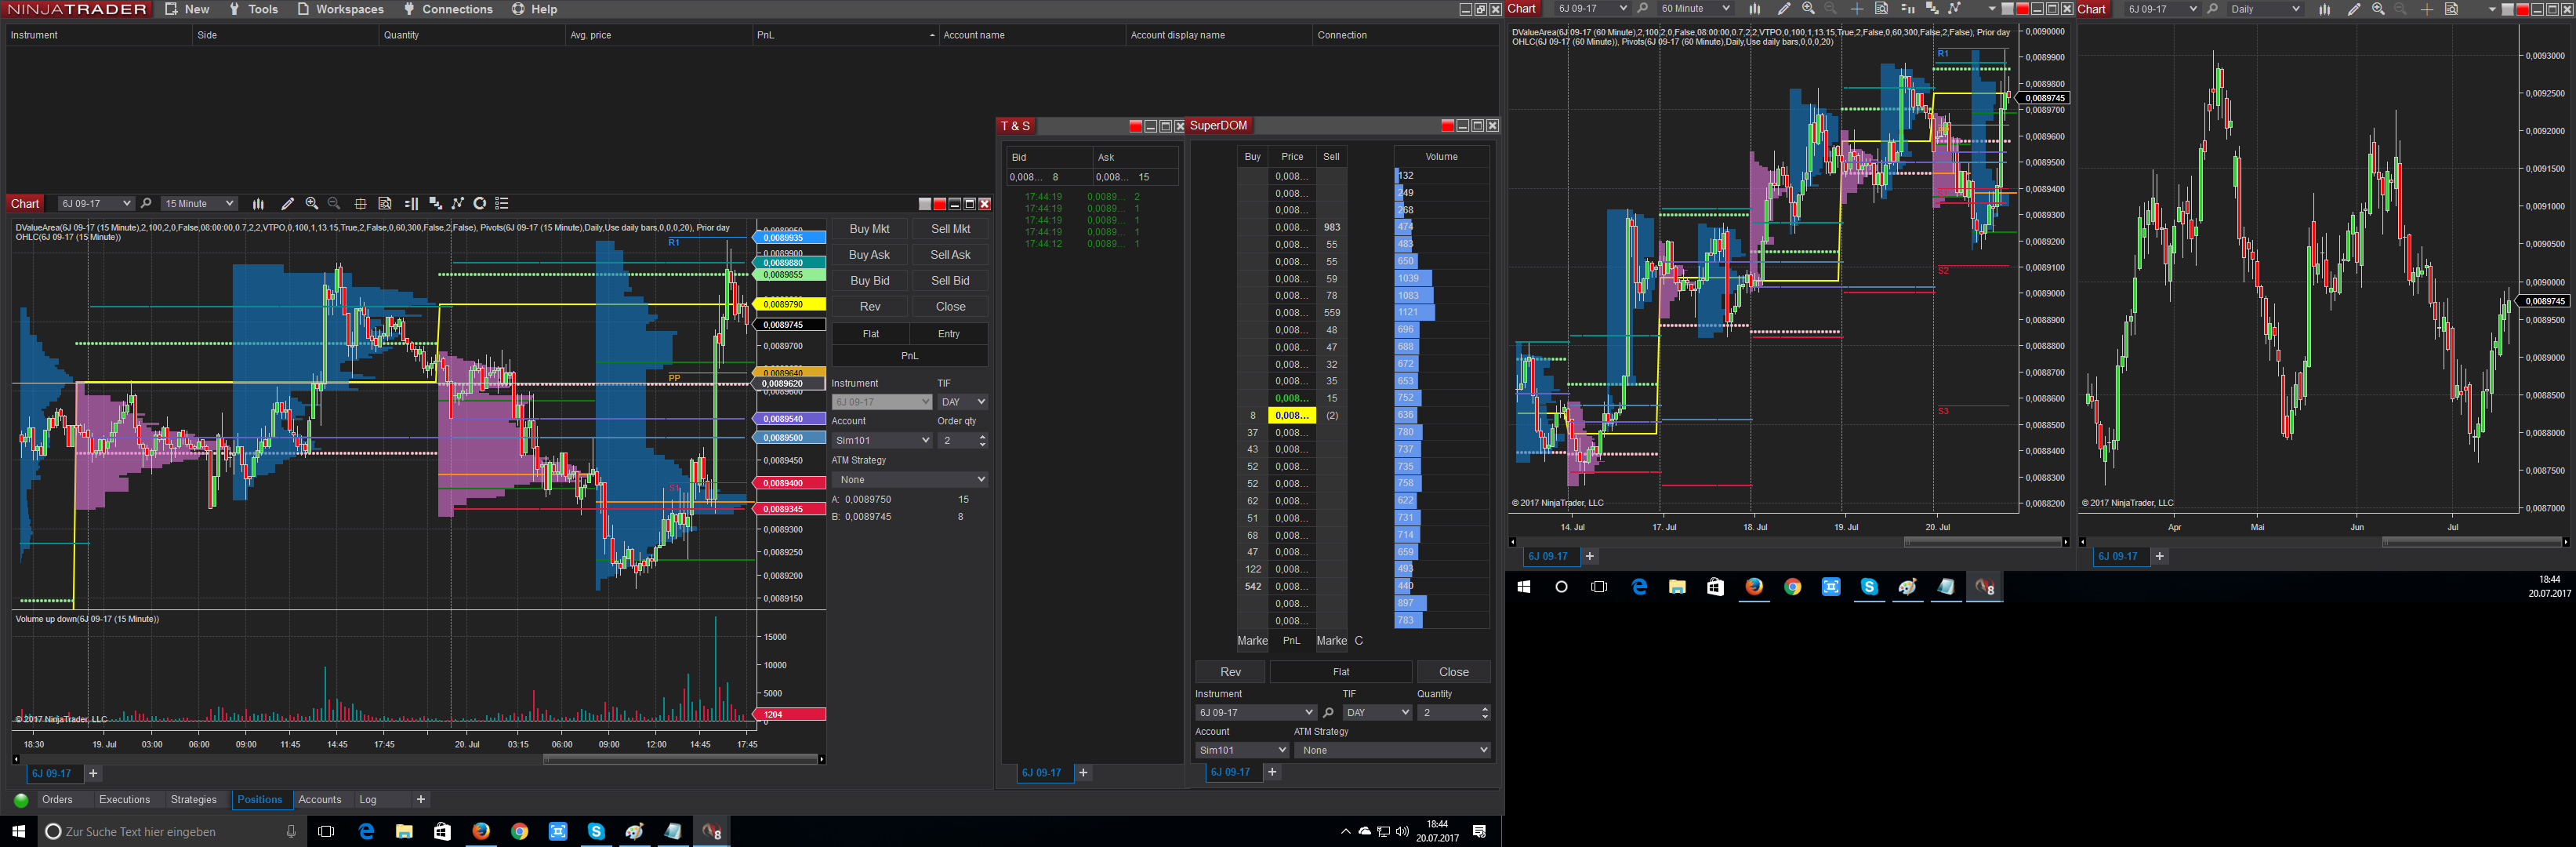Open bar type icon in 15 Minute chart

pyautogui.click(x=258, y=204)
